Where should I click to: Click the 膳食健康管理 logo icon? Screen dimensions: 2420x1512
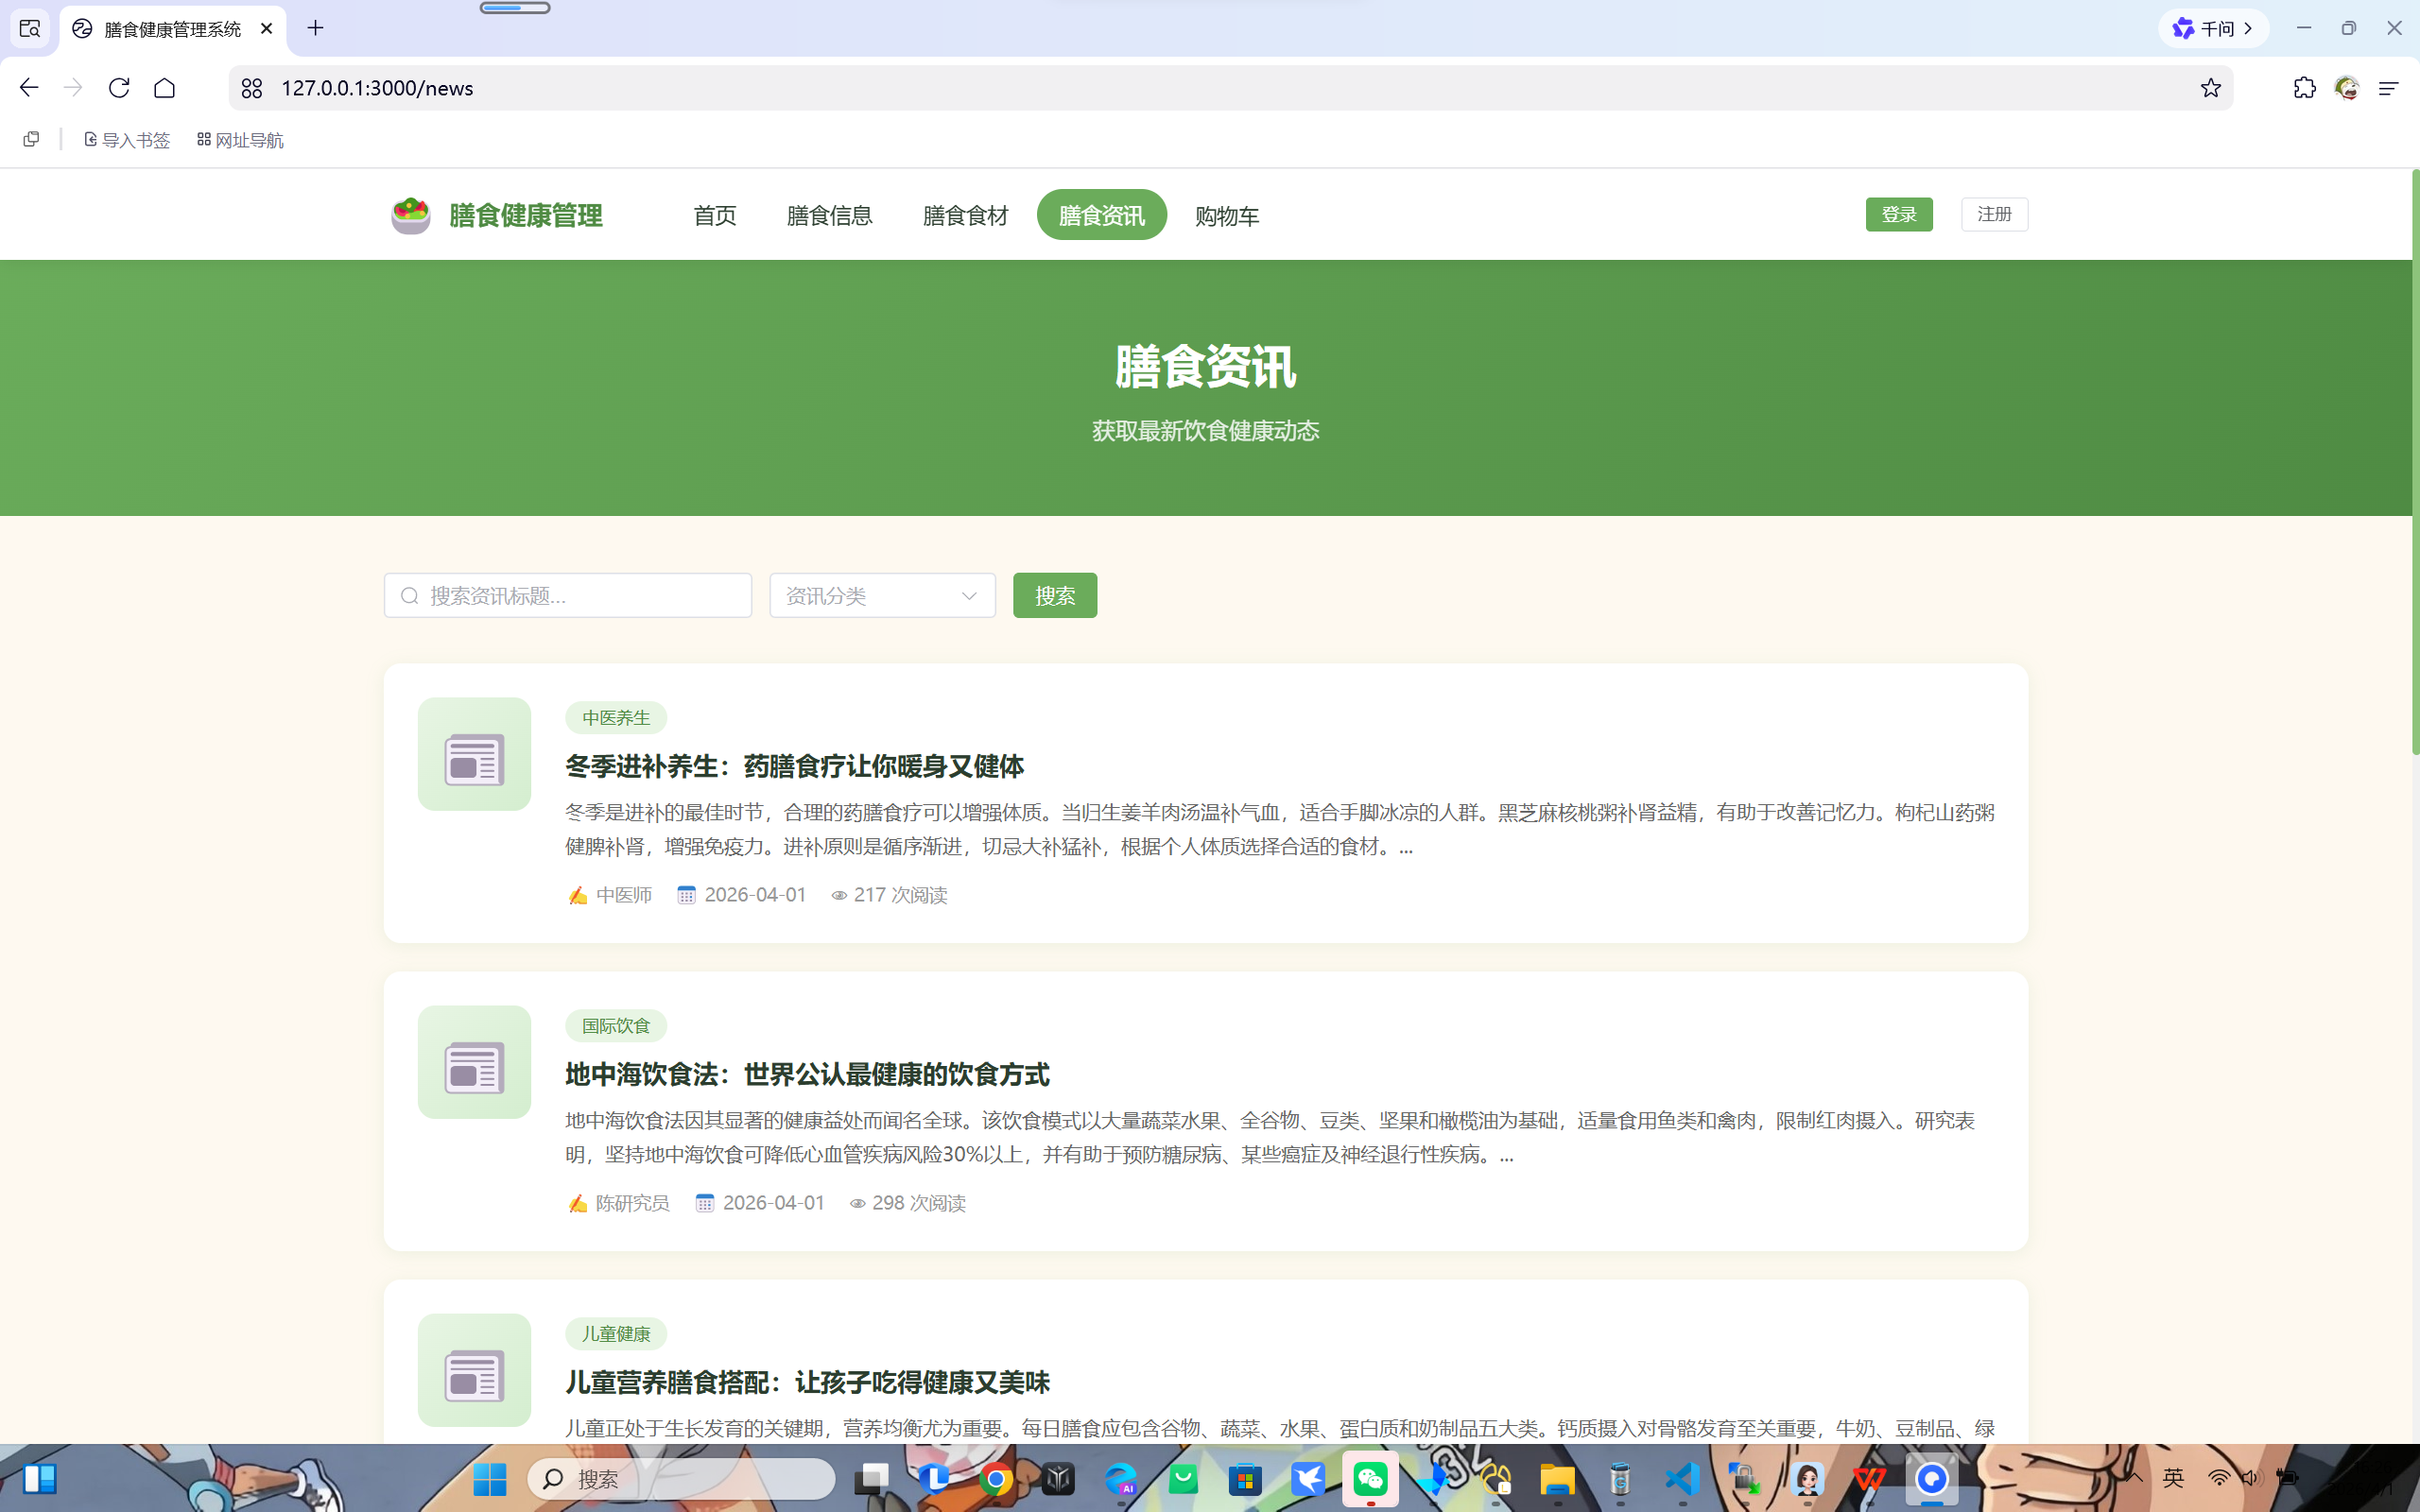[x=411, y=215]
